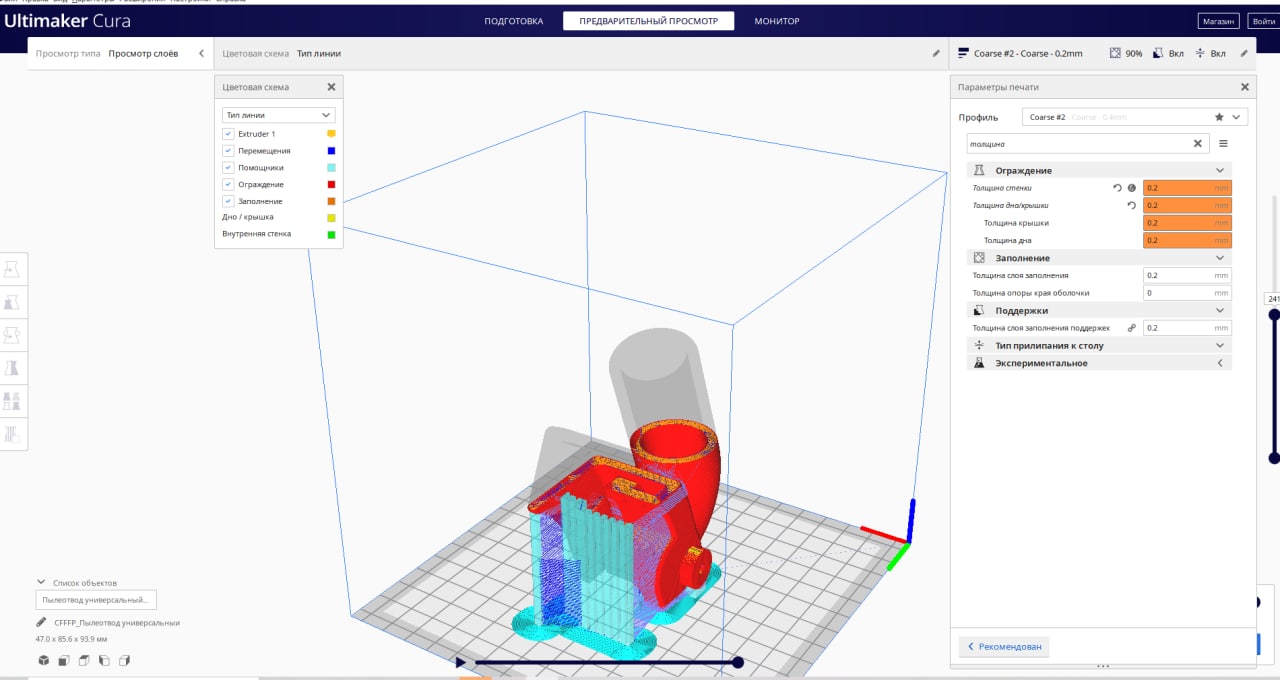The height and width of the screenshot is (680, 1280).
Task: Switch to right side view cube icon
Action: click(125, 660)
